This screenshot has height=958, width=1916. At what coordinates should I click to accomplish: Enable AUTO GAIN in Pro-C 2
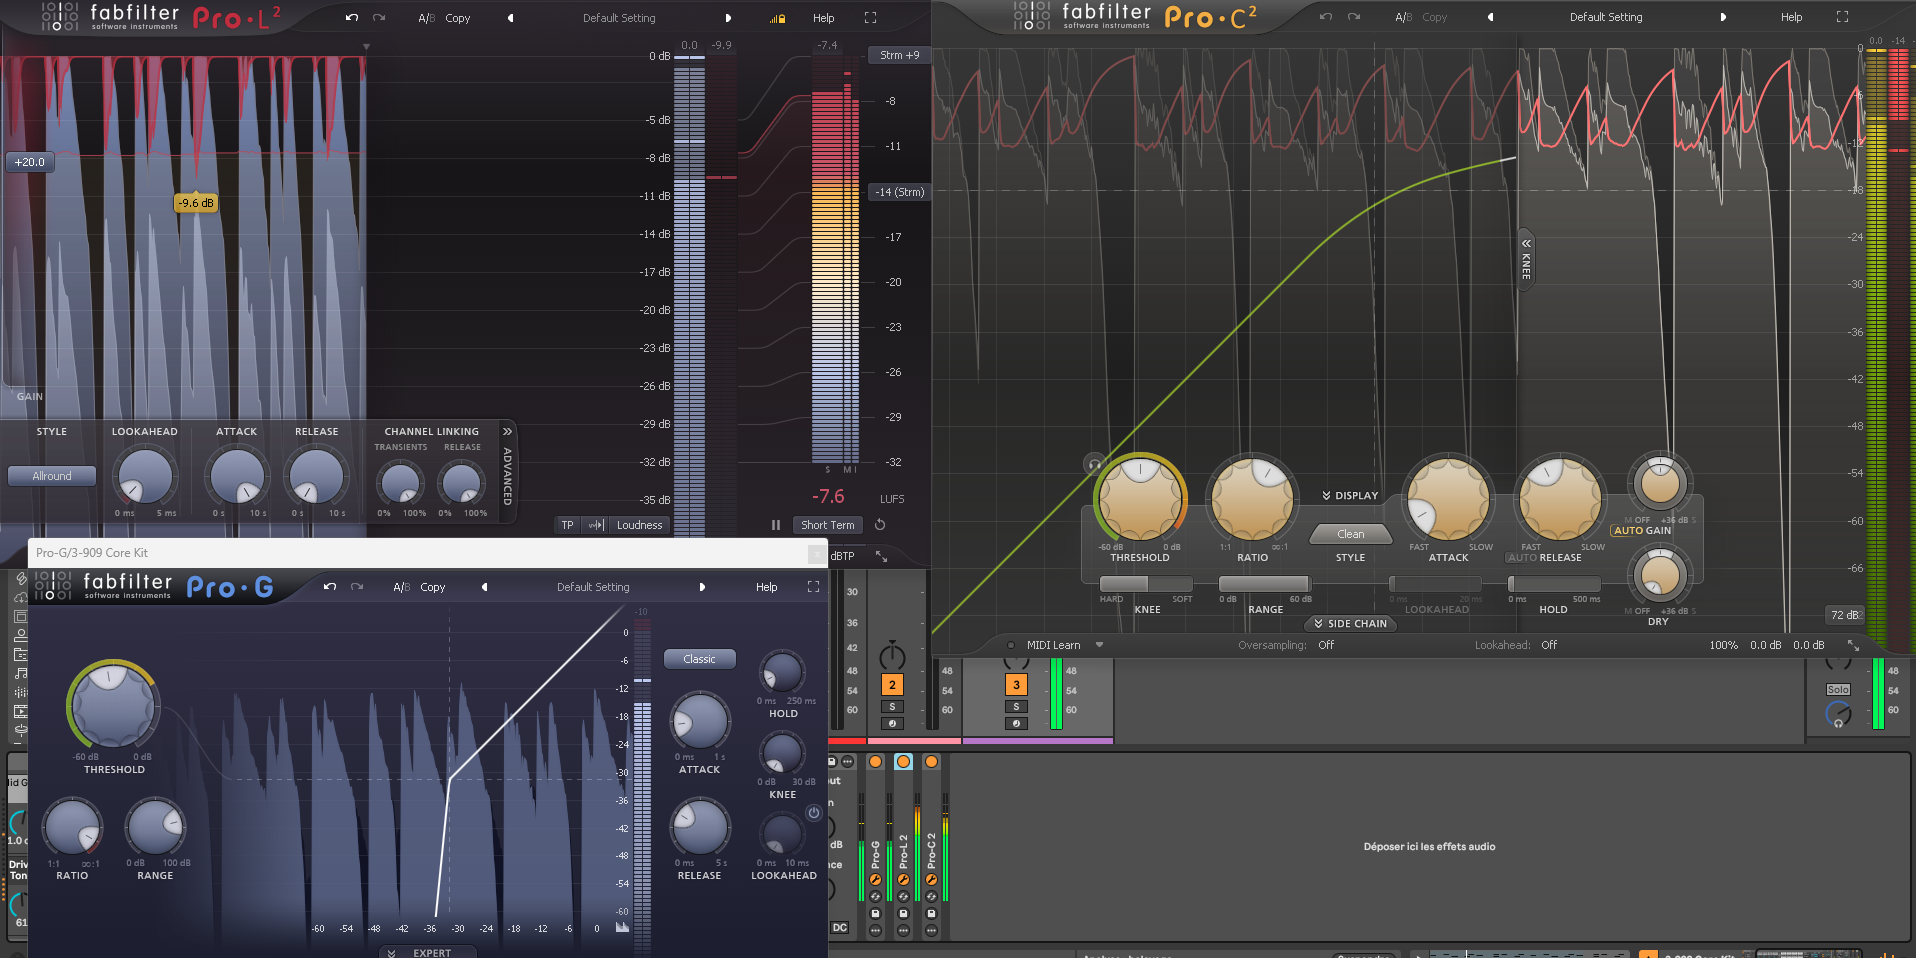coord(1642,530)
